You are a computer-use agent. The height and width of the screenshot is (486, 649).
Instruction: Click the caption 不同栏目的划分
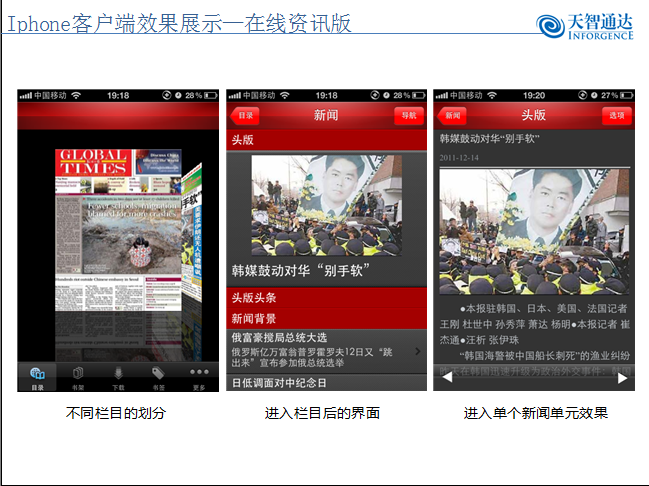116,413
